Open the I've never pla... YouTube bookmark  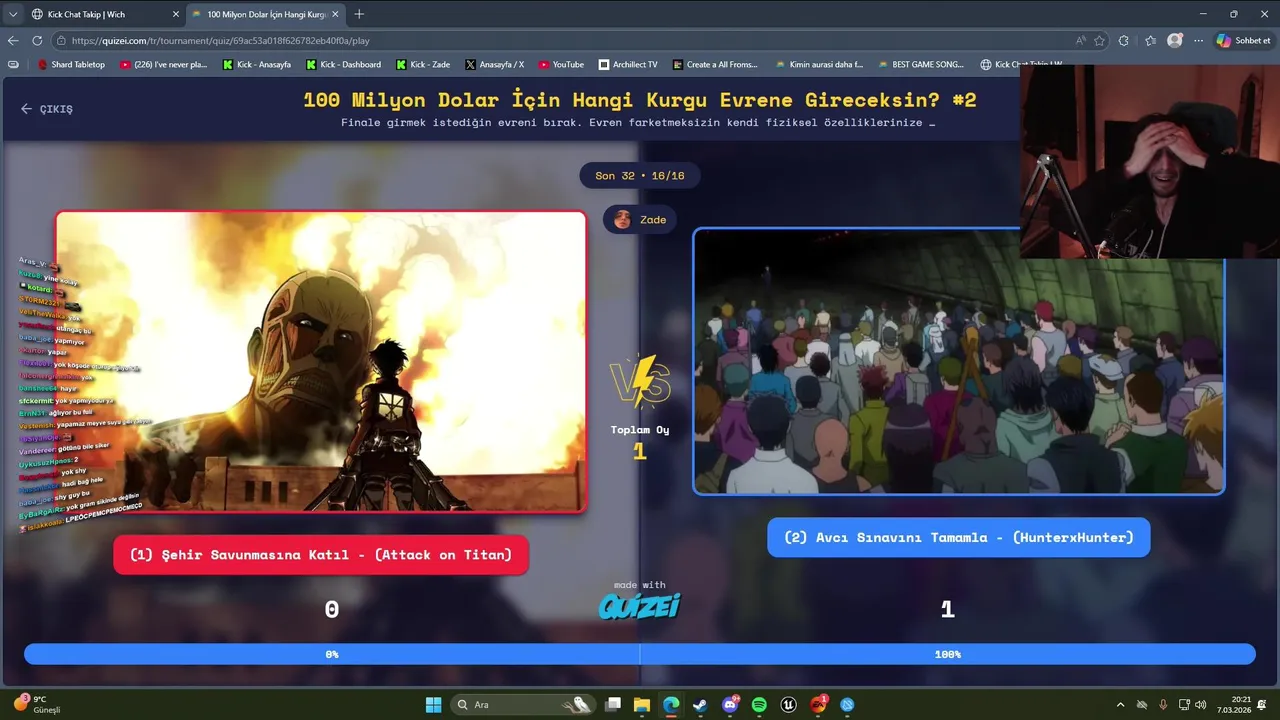163,64
